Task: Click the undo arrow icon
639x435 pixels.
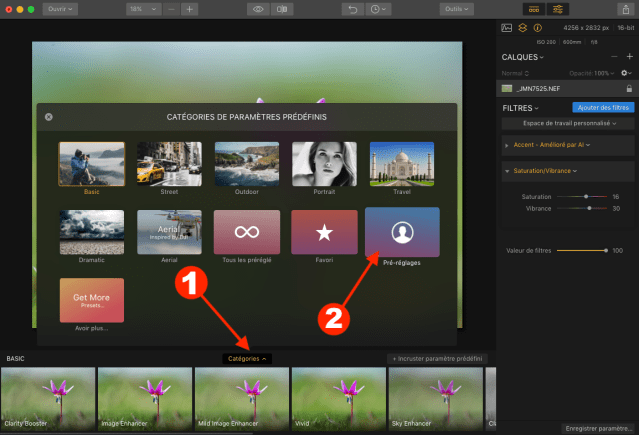Action: [352, 9]
